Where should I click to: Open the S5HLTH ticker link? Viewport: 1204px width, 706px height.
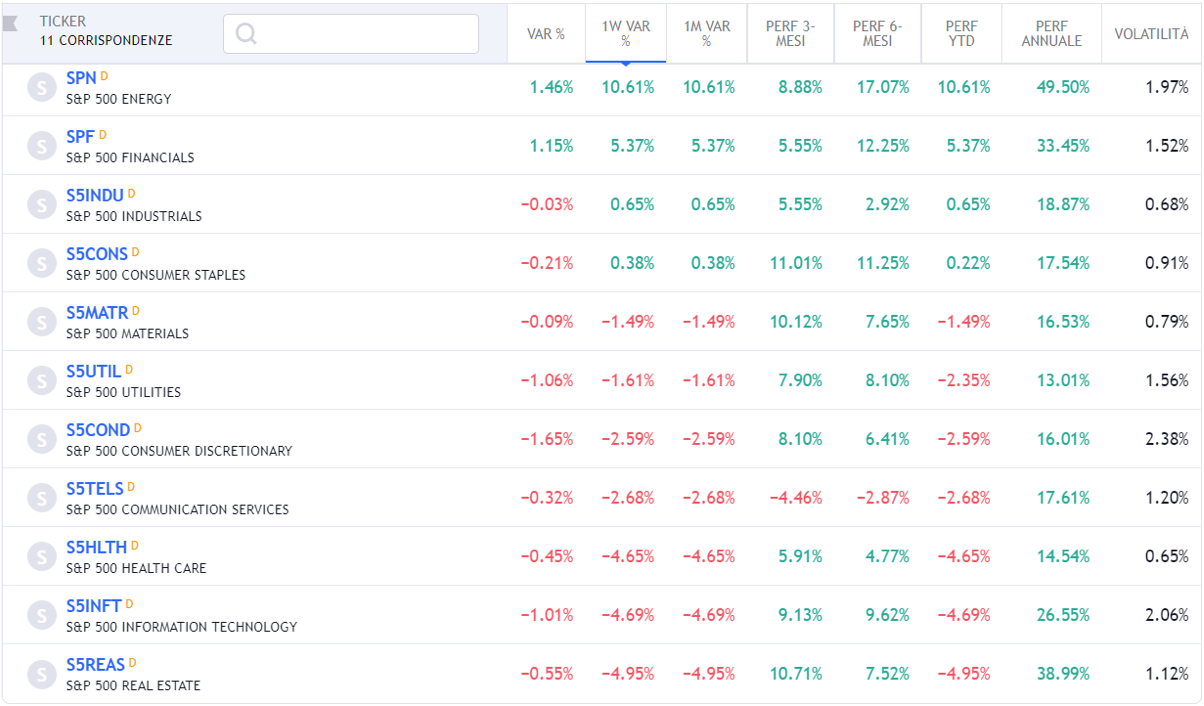(x=97, y=548)
